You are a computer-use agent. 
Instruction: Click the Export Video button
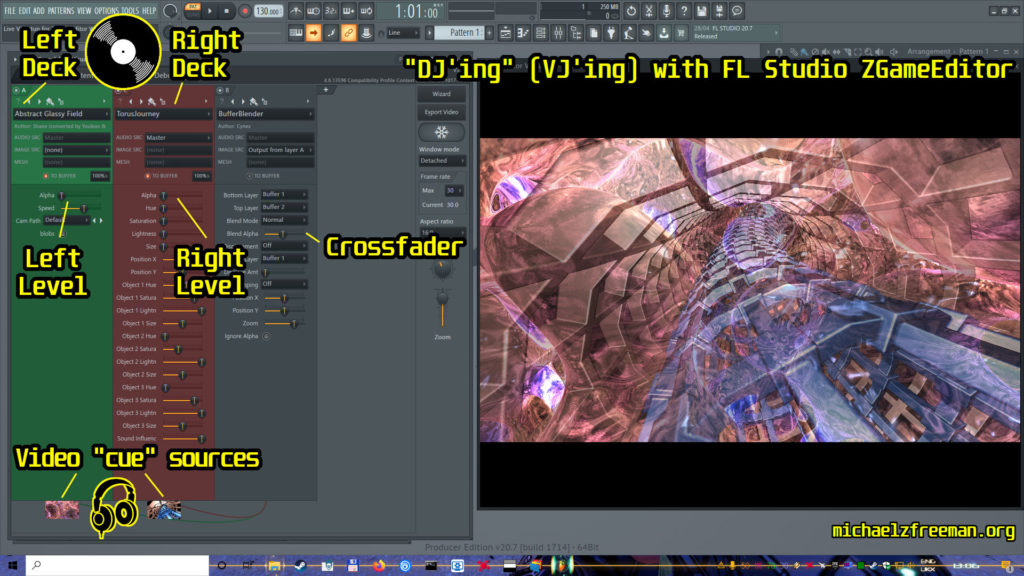441,112
